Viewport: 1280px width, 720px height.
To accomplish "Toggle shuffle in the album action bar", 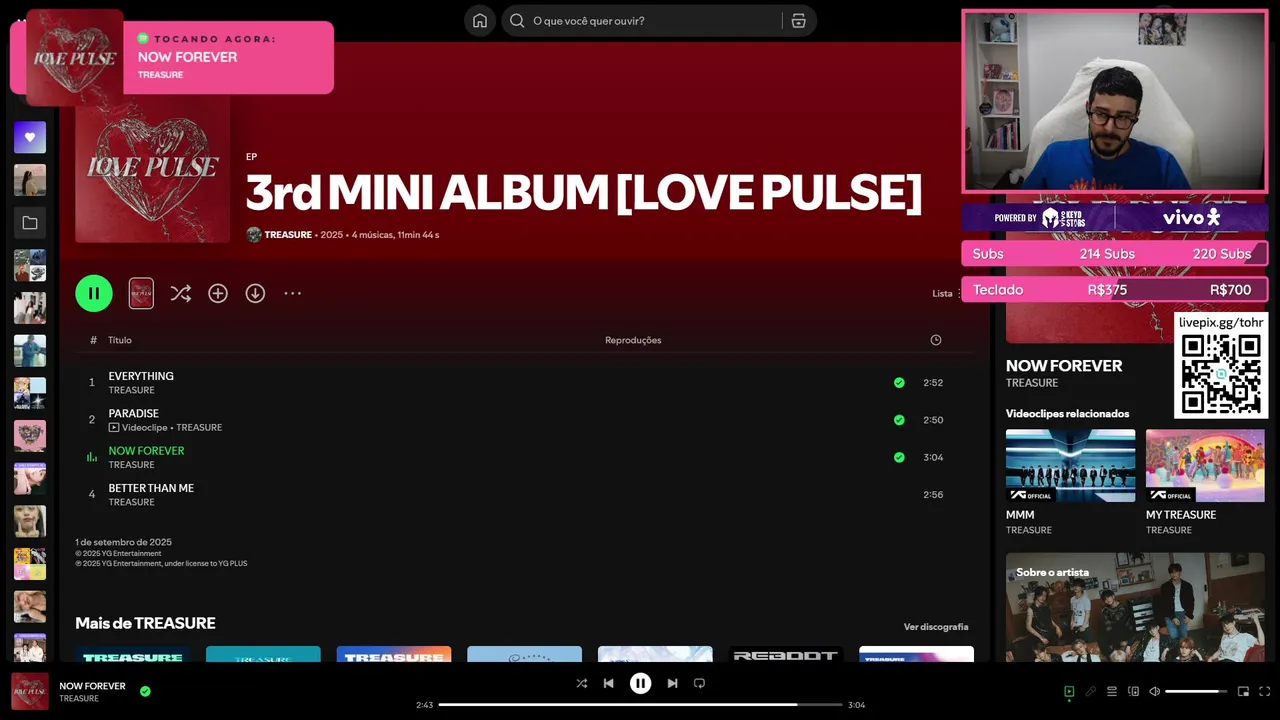I will [180, 293].
